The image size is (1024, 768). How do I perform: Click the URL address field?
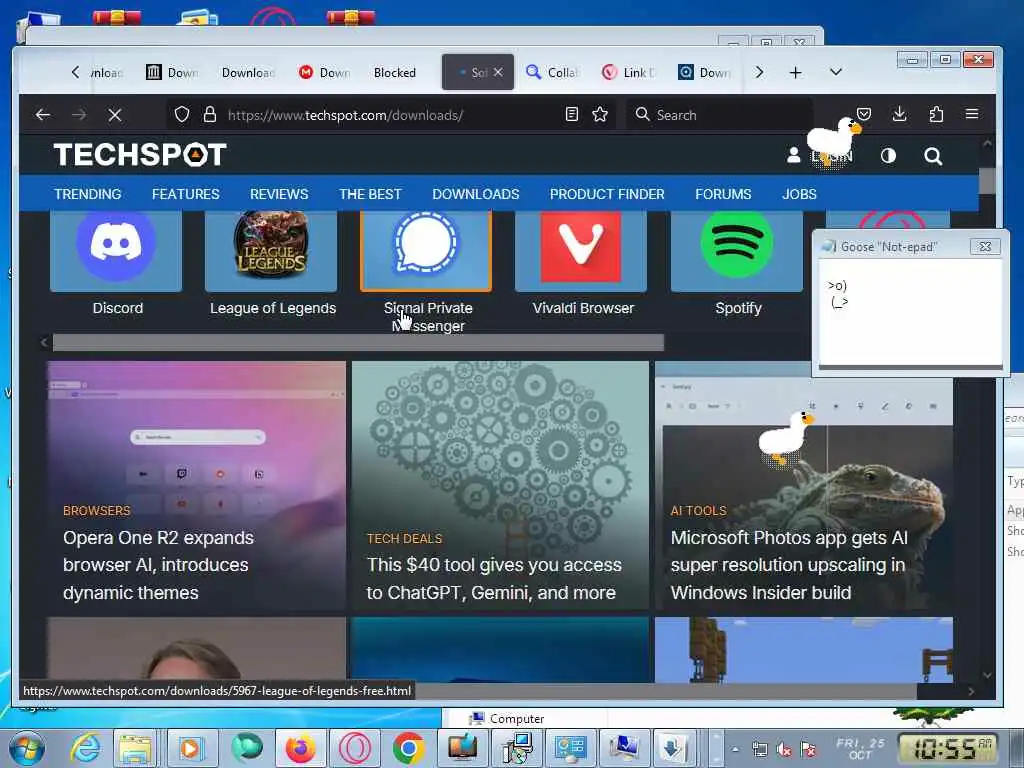(x=392, y=115)
